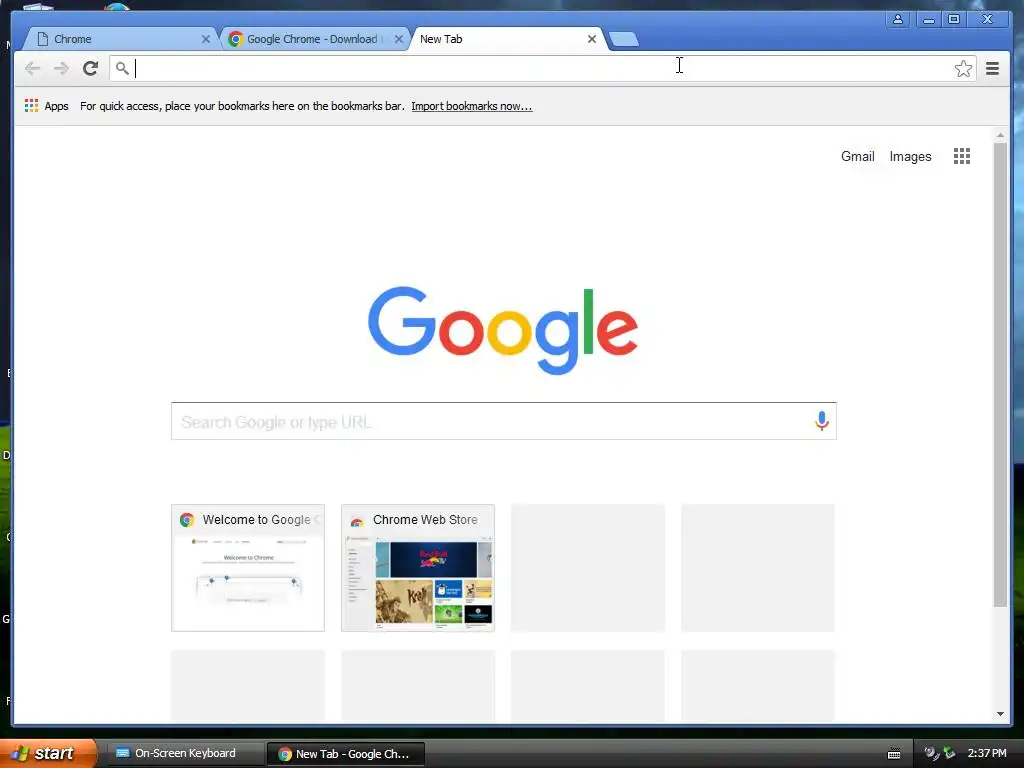
Task: Click the Forward navigation arrow
Action: click(61, 69)
